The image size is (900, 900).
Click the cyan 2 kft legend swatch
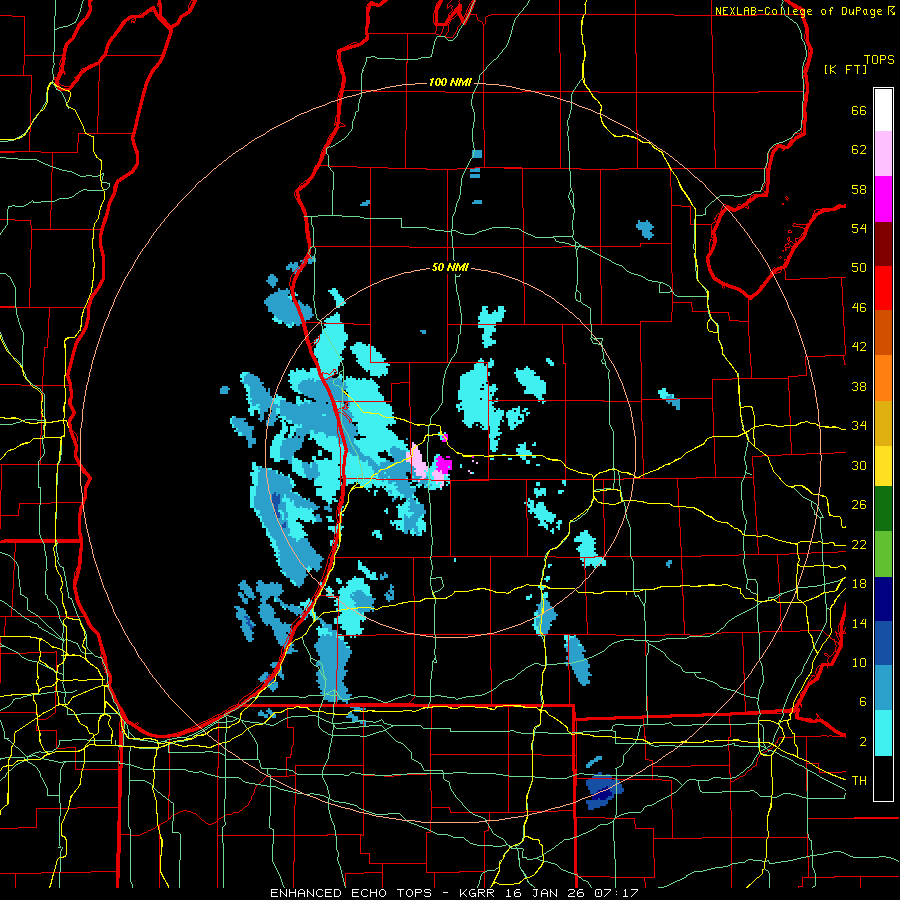[883, 733]
